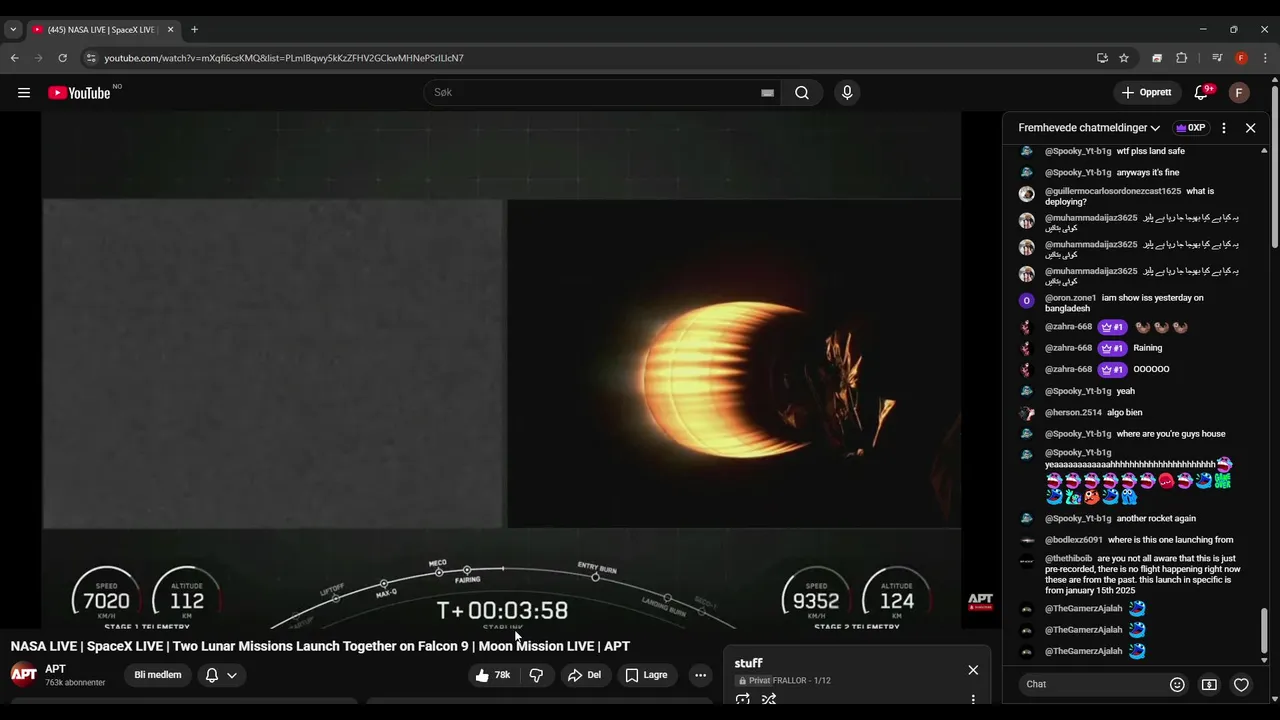The height and width of the screenshot is (720, 1280).
Task: Click Opprett create button
Action: point(1147,93)
